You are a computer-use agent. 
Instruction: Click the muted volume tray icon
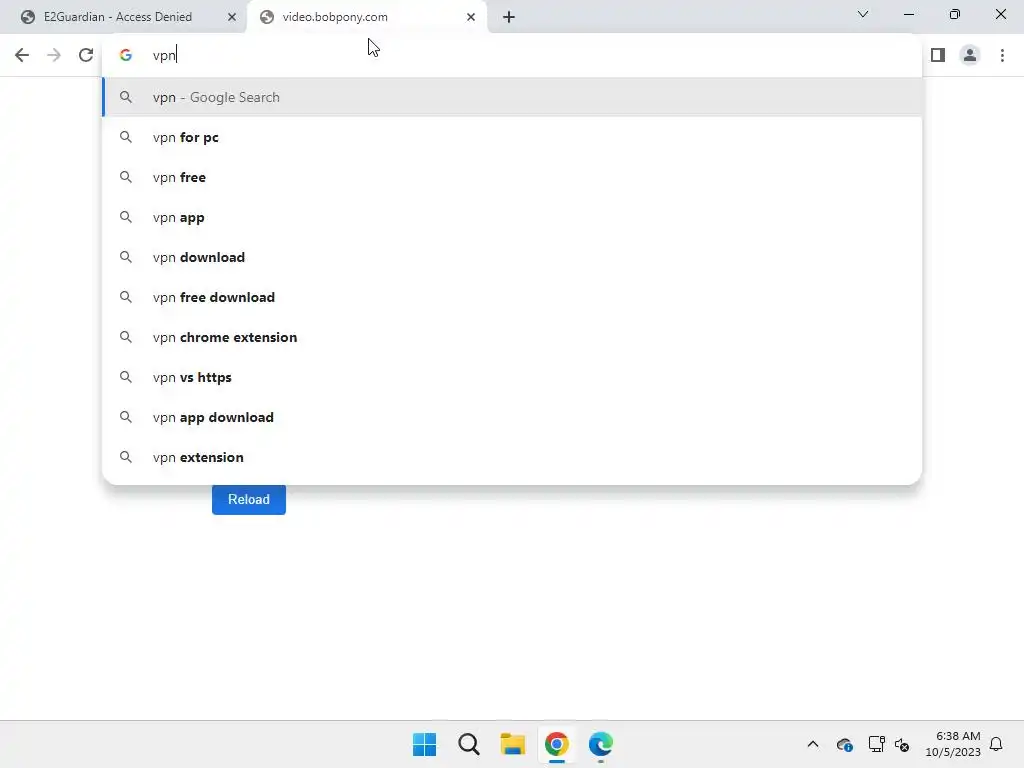(x=902, y=744)
